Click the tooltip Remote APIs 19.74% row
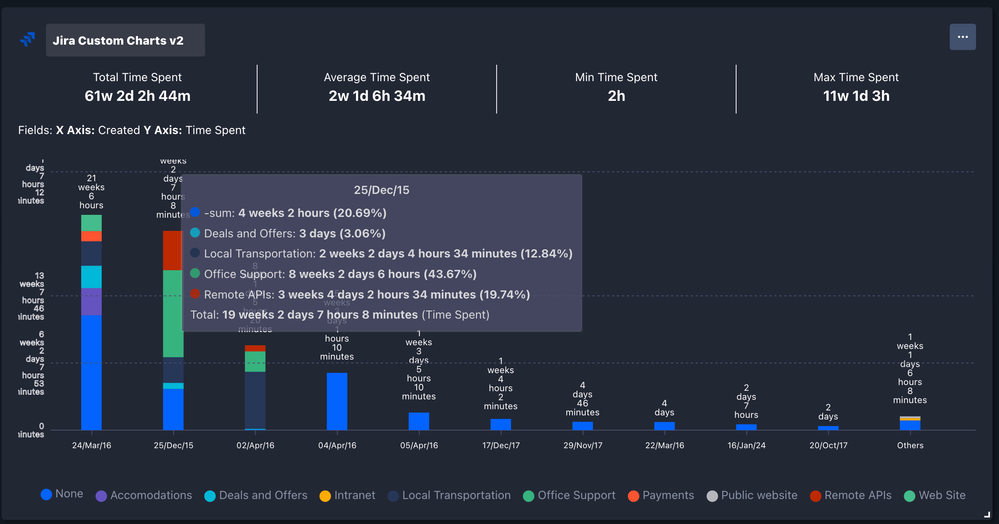999x524 pixels. (x=360, y=295)
